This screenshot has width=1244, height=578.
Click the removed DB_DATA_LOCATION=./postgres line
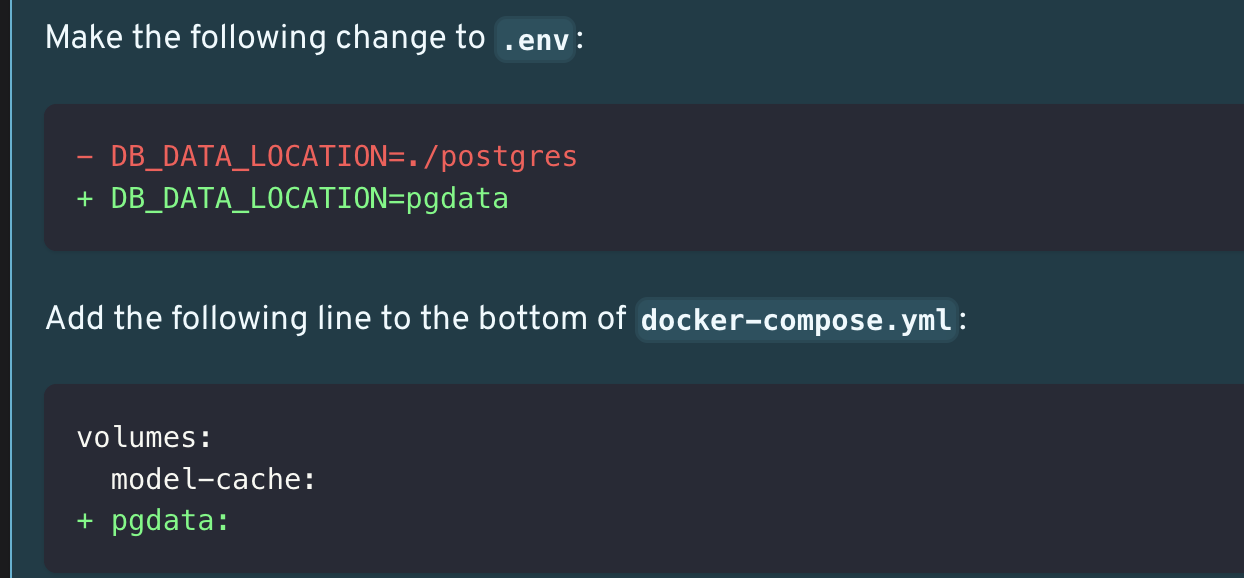click(x=327, y=156)
